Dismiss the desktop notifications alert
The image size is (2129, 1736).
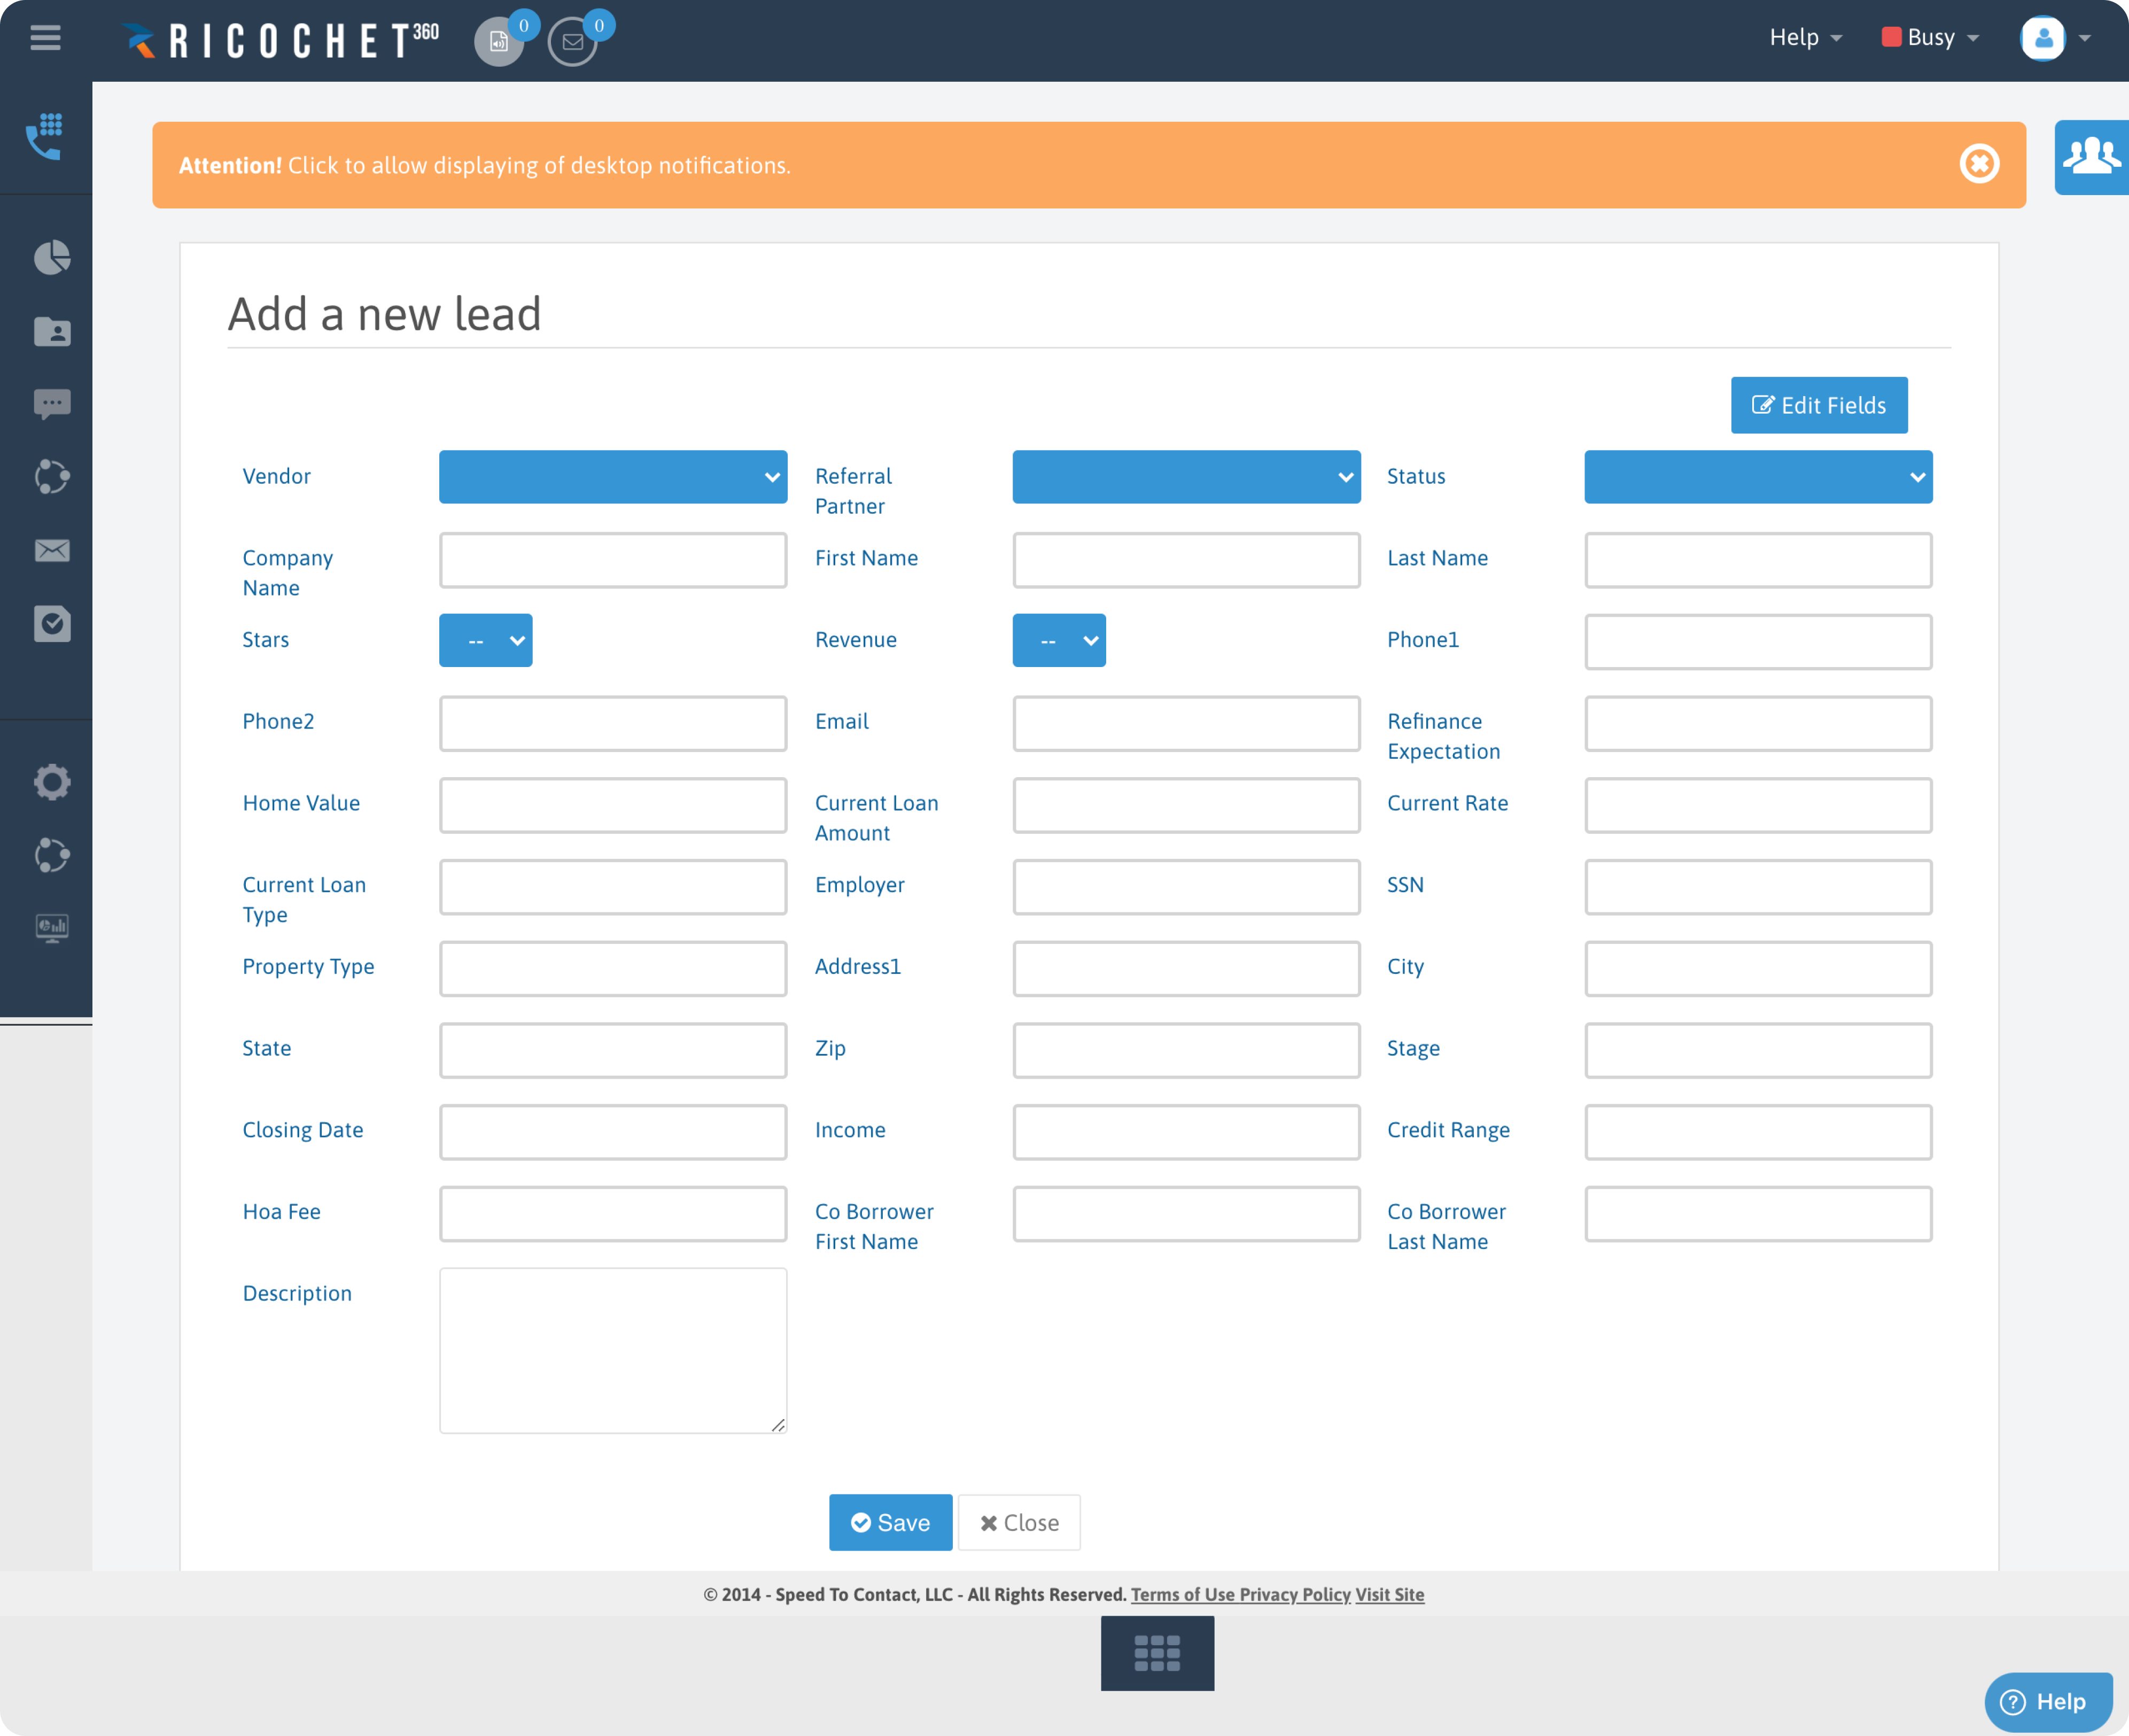[1979, 164]
